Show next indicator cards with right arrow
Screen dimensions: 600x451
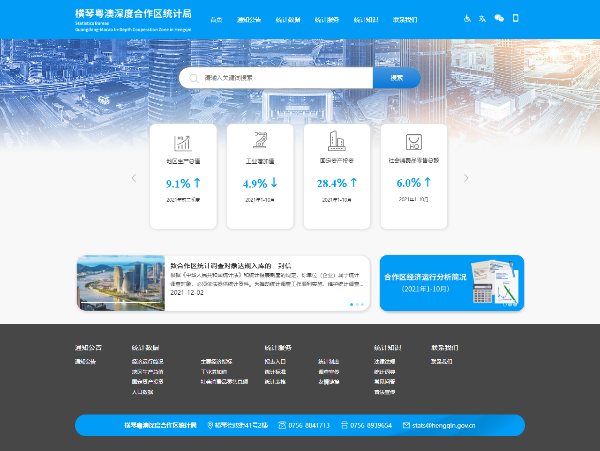[465, 179]
